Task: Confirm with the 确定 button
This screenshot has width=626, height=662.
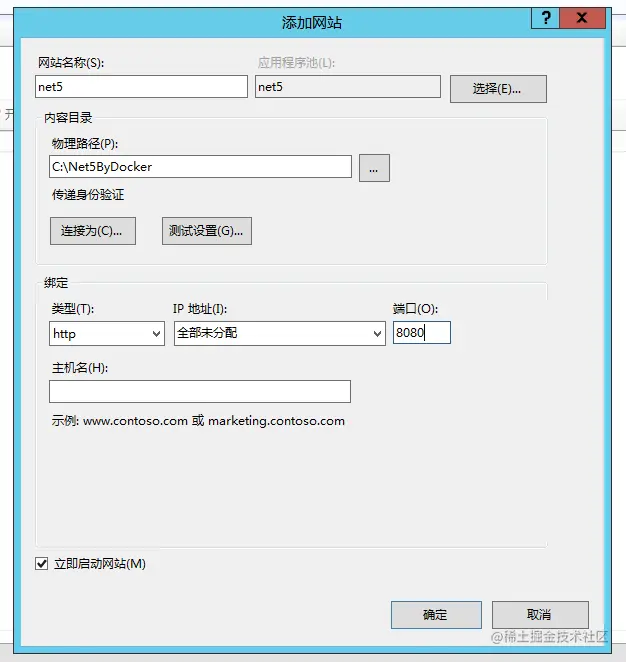Action: (x=436, y=615)
